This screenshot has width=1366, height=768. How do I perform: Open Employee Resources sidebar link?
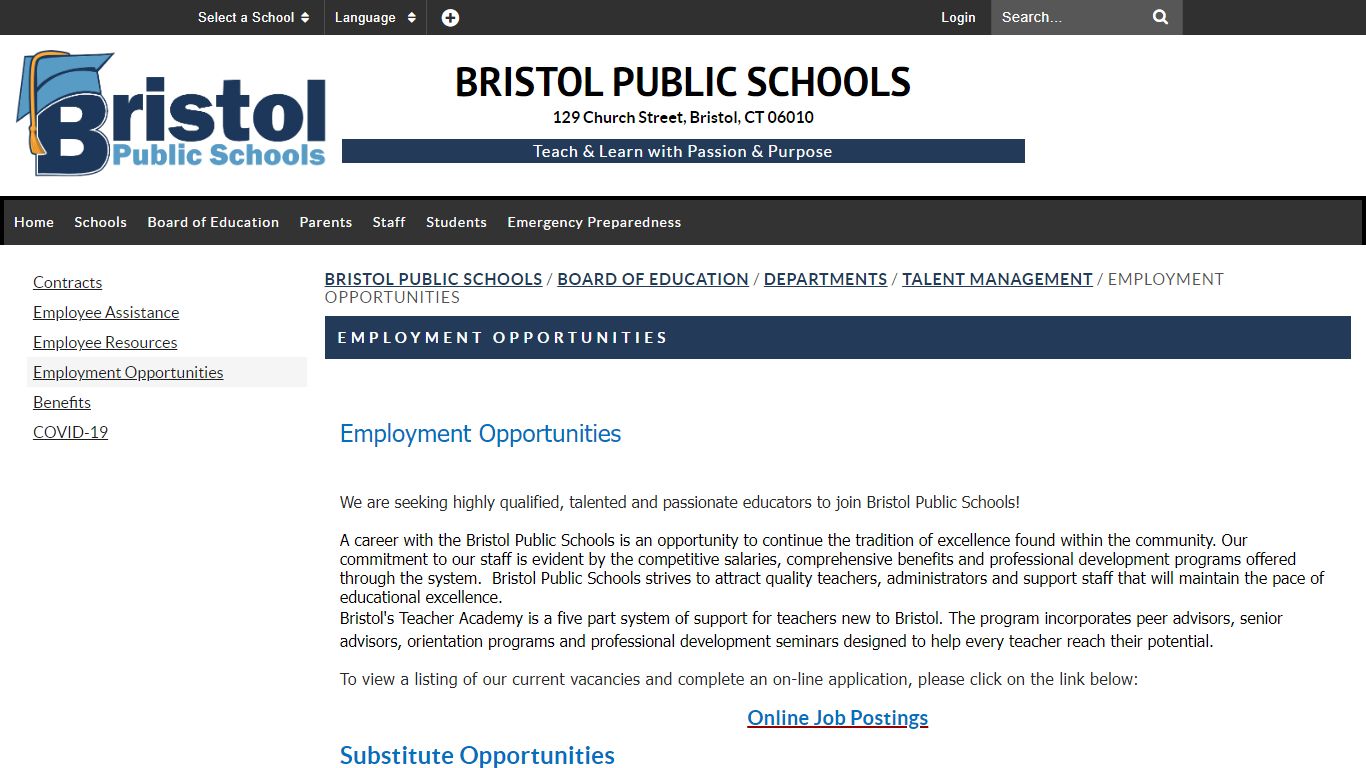[105, 342]
